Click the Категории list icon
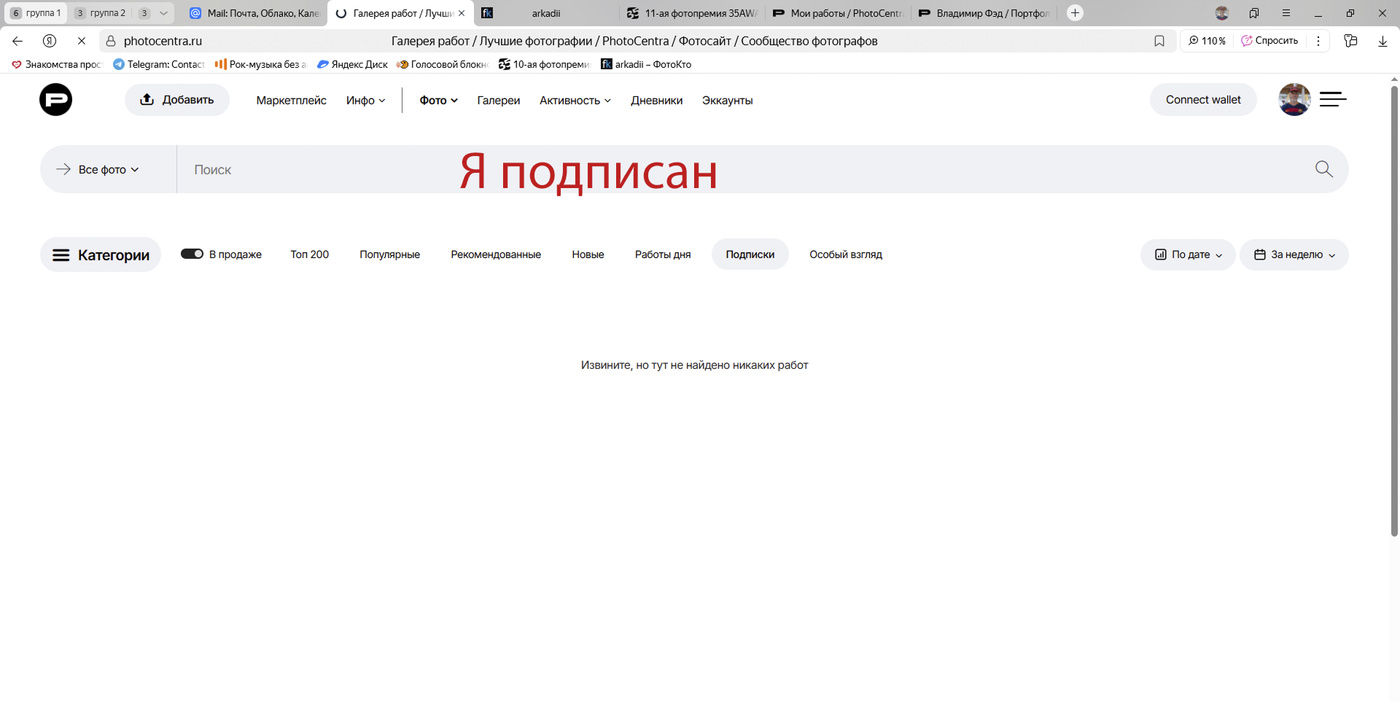 pos(61,254)
